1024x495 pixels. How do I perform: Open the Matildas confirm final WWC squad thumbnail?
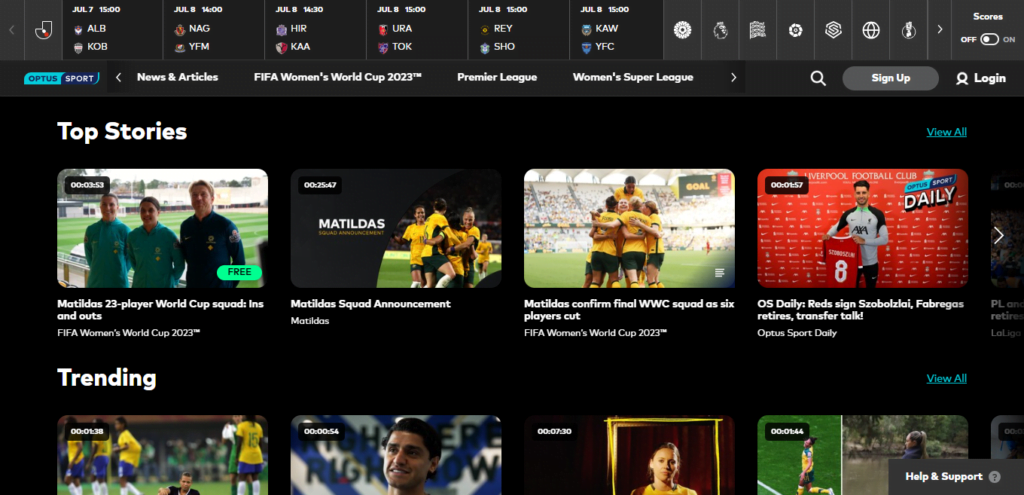tap(629, 229)
